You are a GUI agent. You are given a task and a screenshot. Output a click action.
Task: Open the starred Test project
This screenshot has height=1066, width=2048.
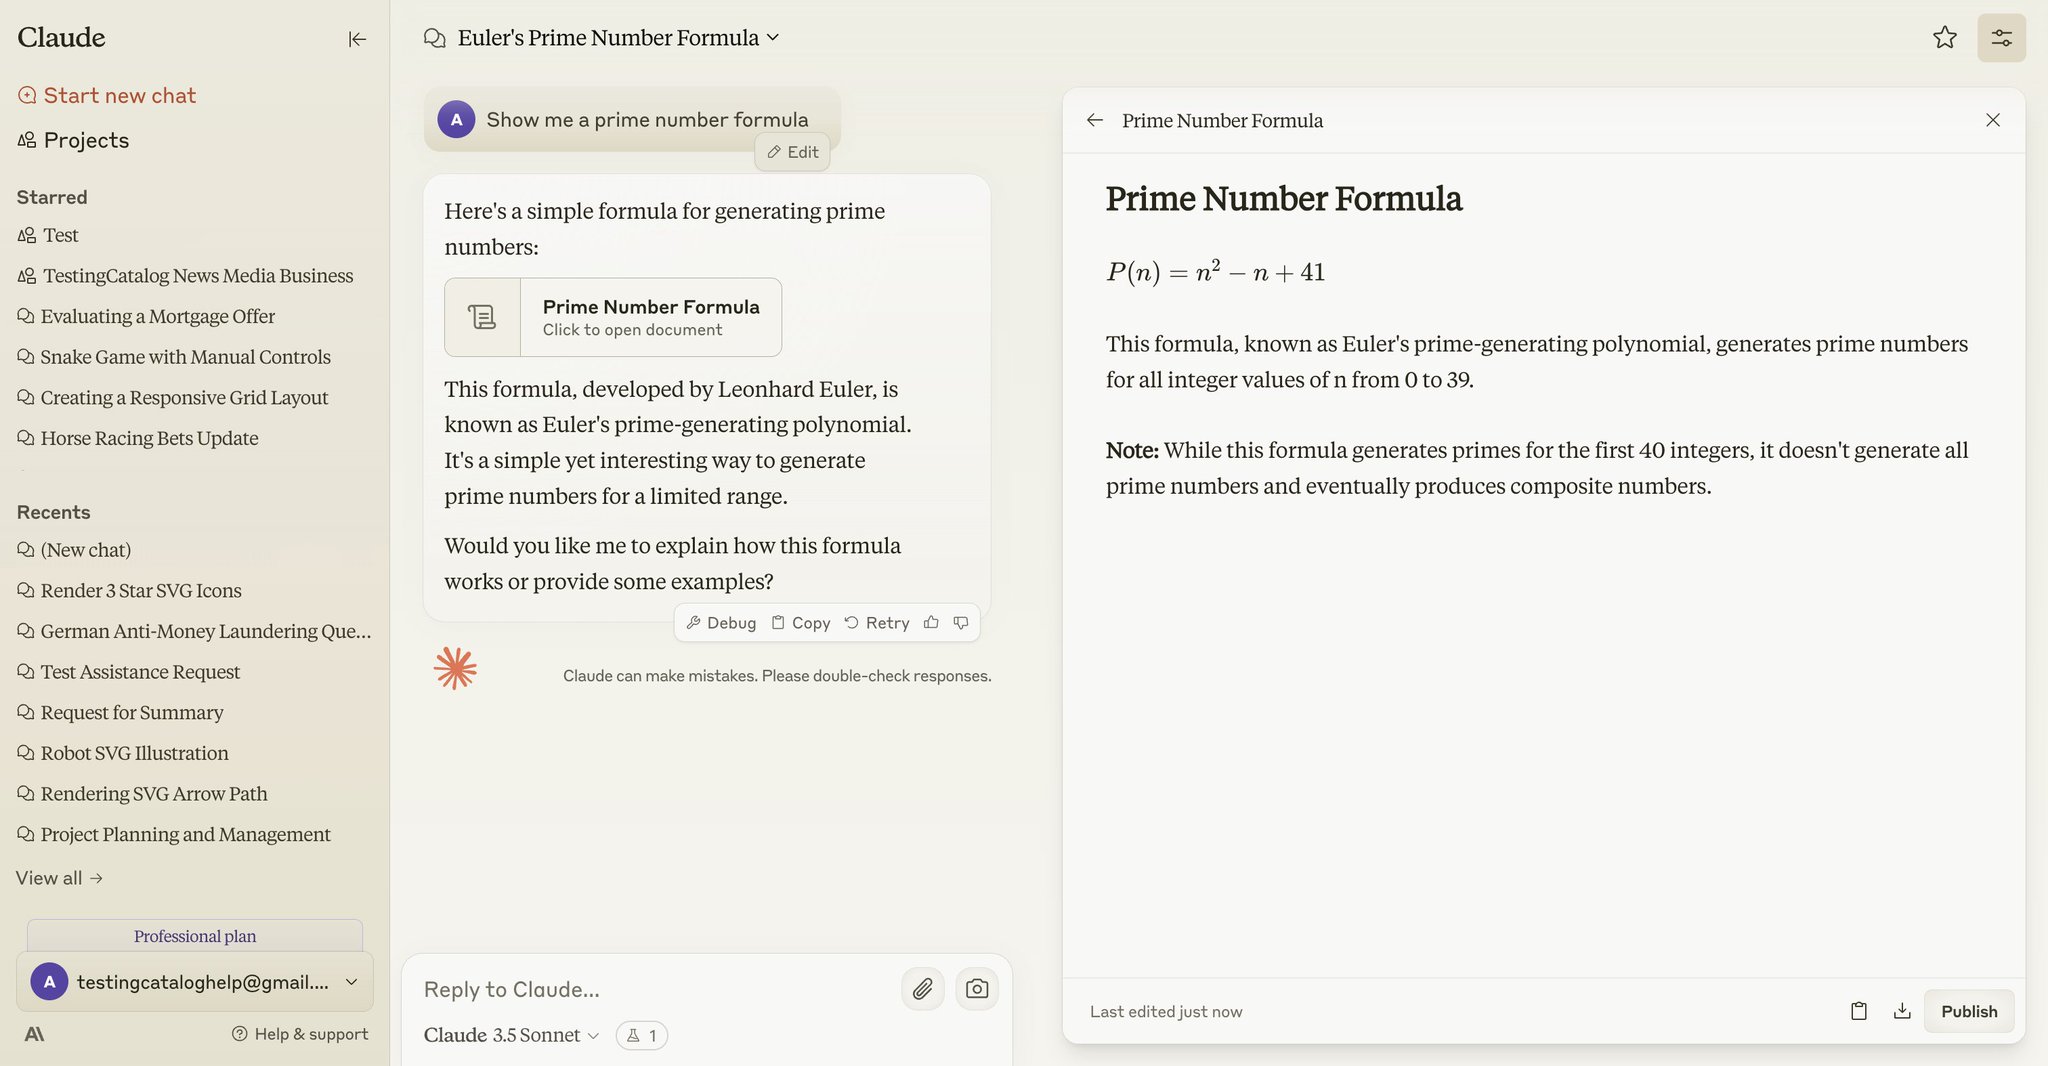click(48, 235)
